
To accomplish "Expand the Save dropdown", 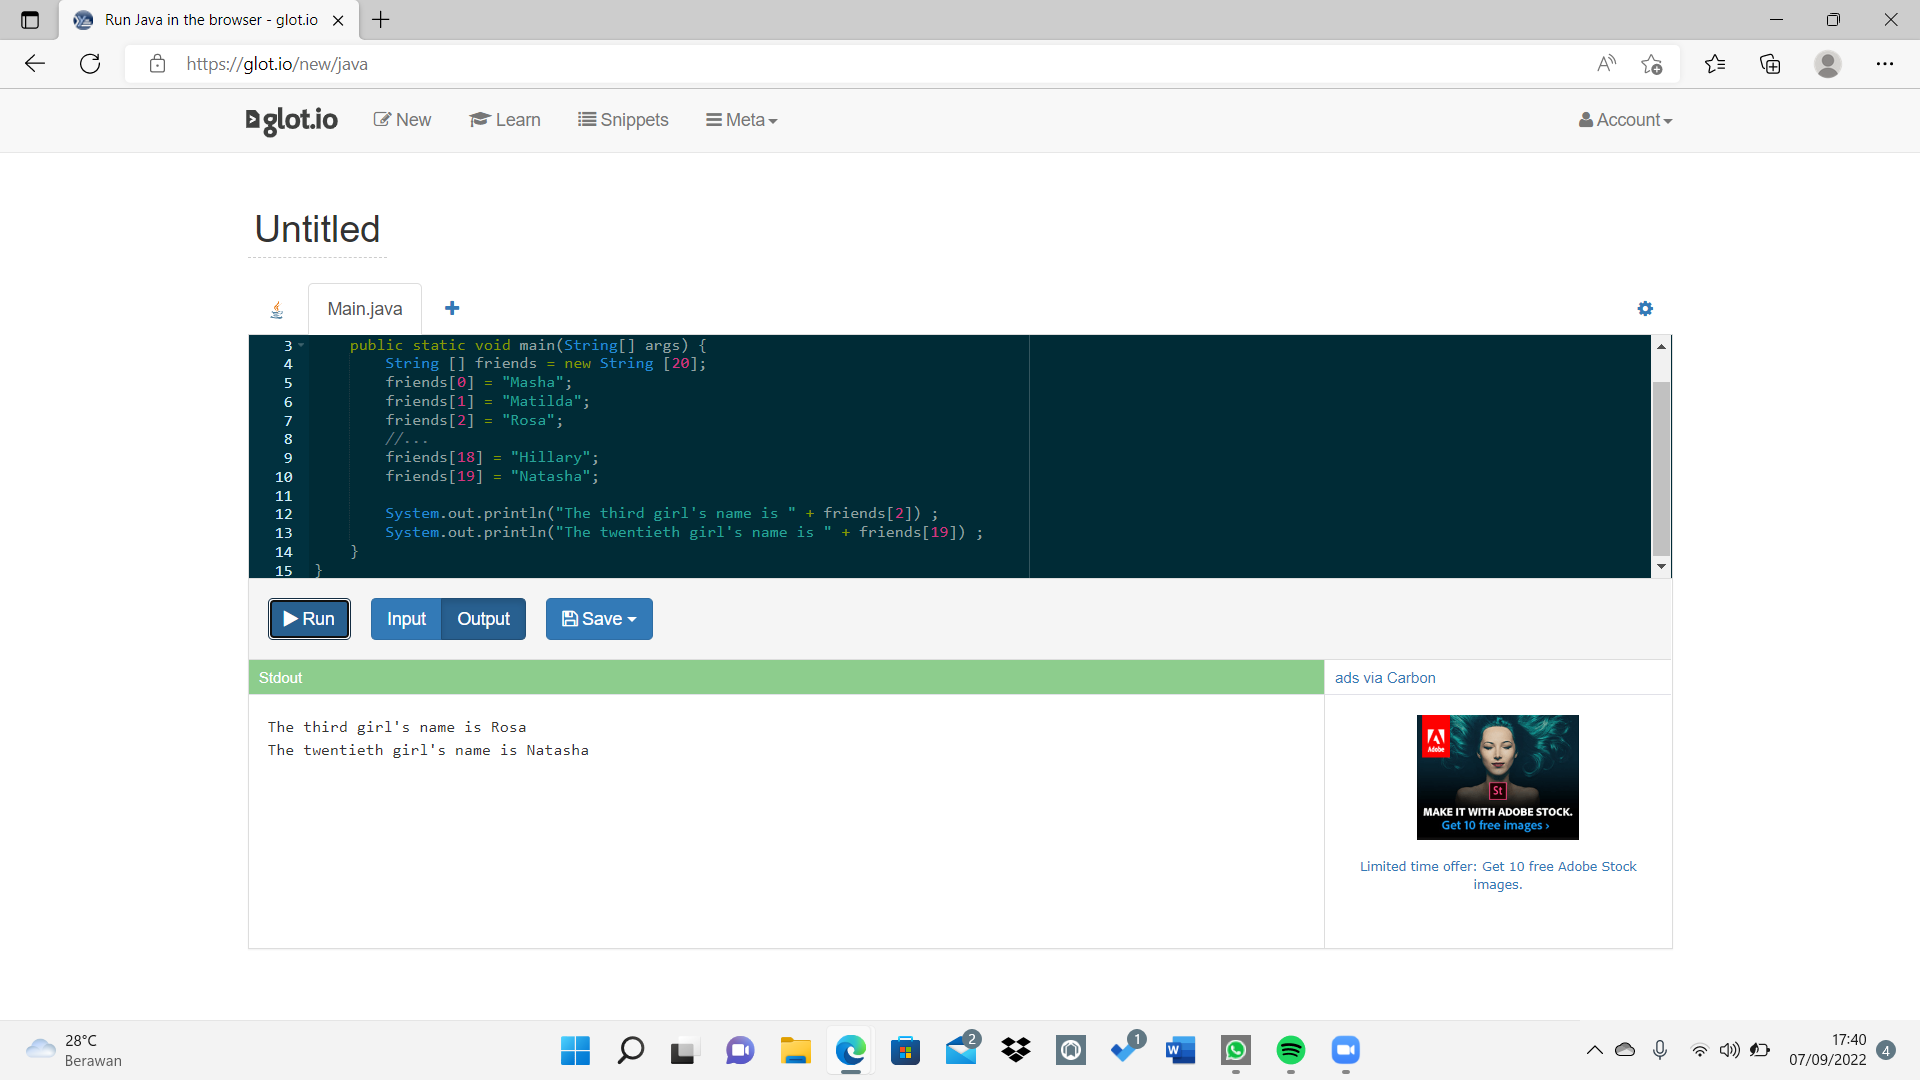I will point(598,618).
